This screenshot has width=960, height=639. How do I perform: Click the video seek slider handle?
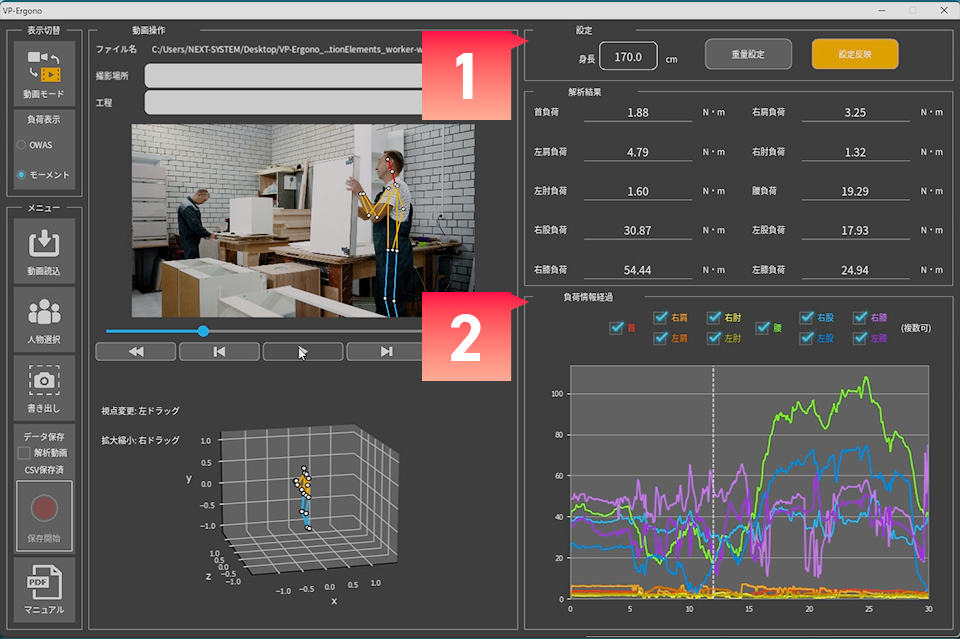[203, 330]
